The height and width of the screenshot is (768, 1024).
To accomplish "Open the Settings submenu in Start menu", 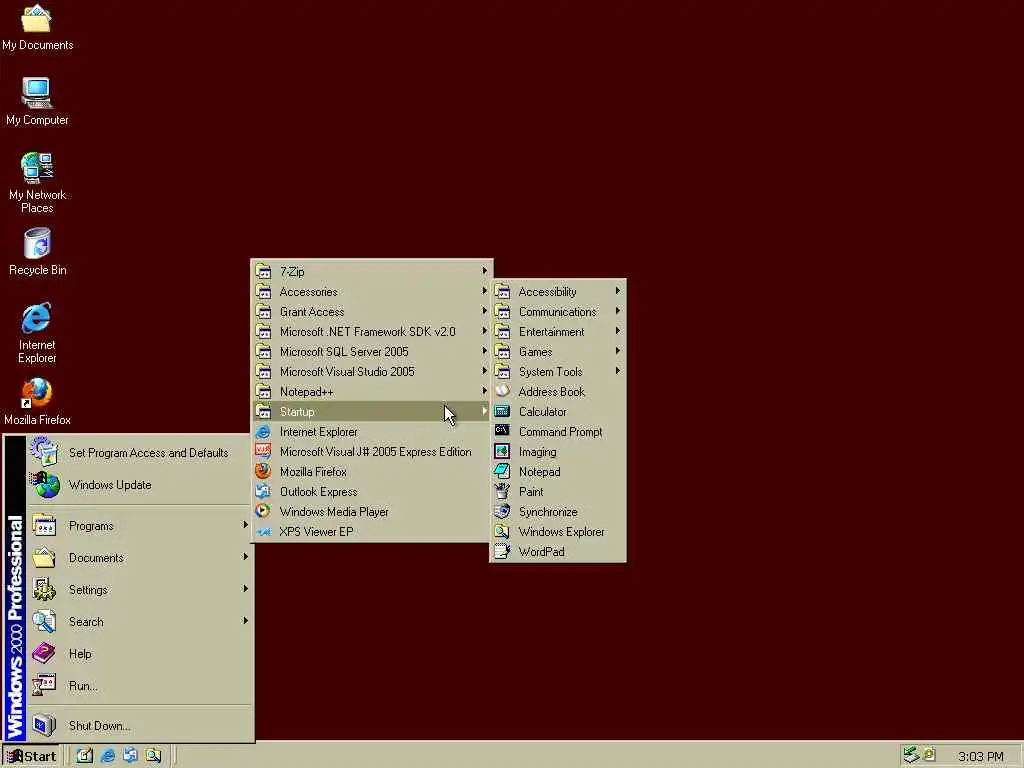I will coord(139,590).
